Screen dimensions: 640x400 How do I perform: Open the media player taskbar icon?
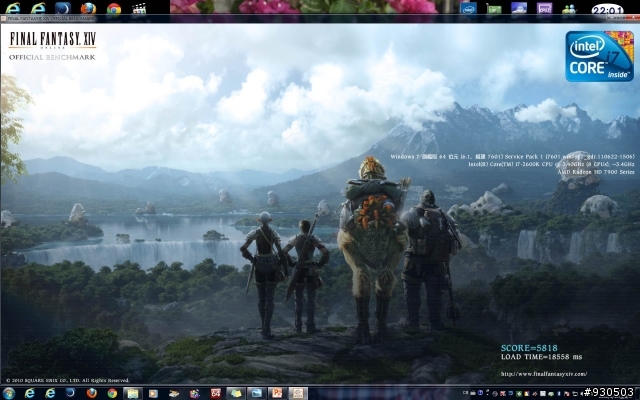(x=153, y=393)
